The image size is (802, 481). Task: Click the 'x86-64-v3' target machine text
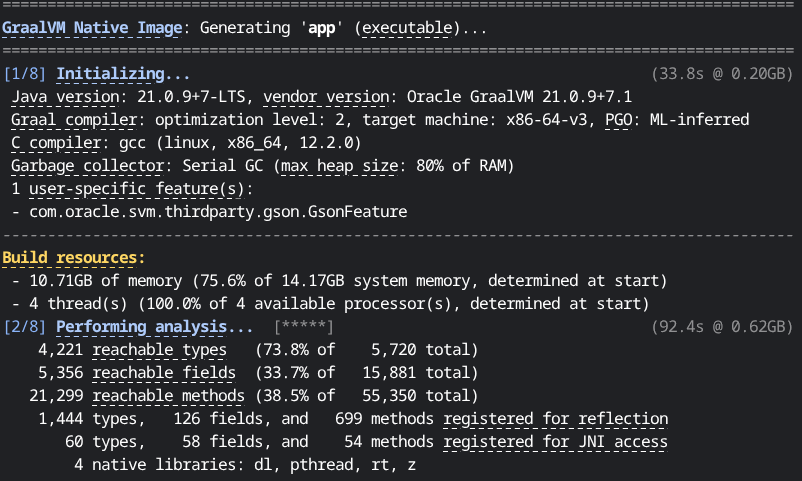(x=546, y=120)
